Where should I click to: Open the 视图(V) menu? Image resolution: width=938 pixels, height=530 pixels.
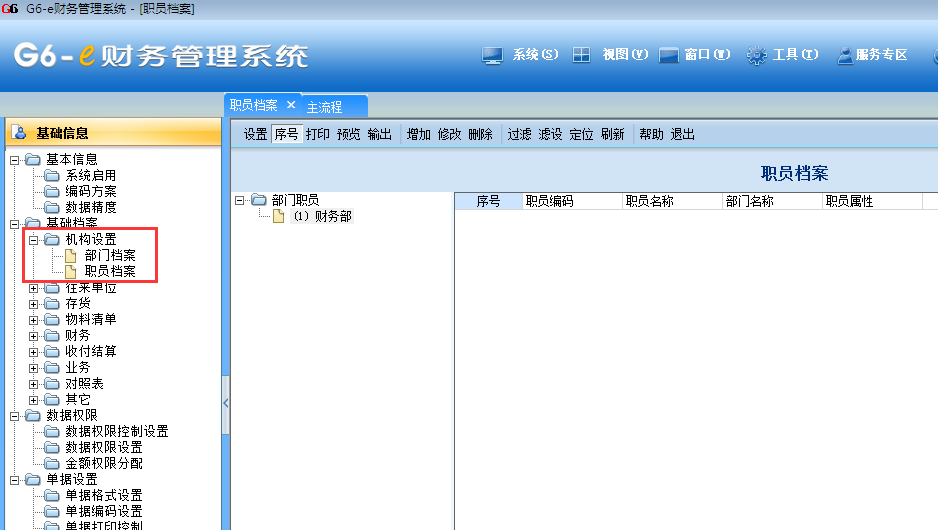pos(625,54)
